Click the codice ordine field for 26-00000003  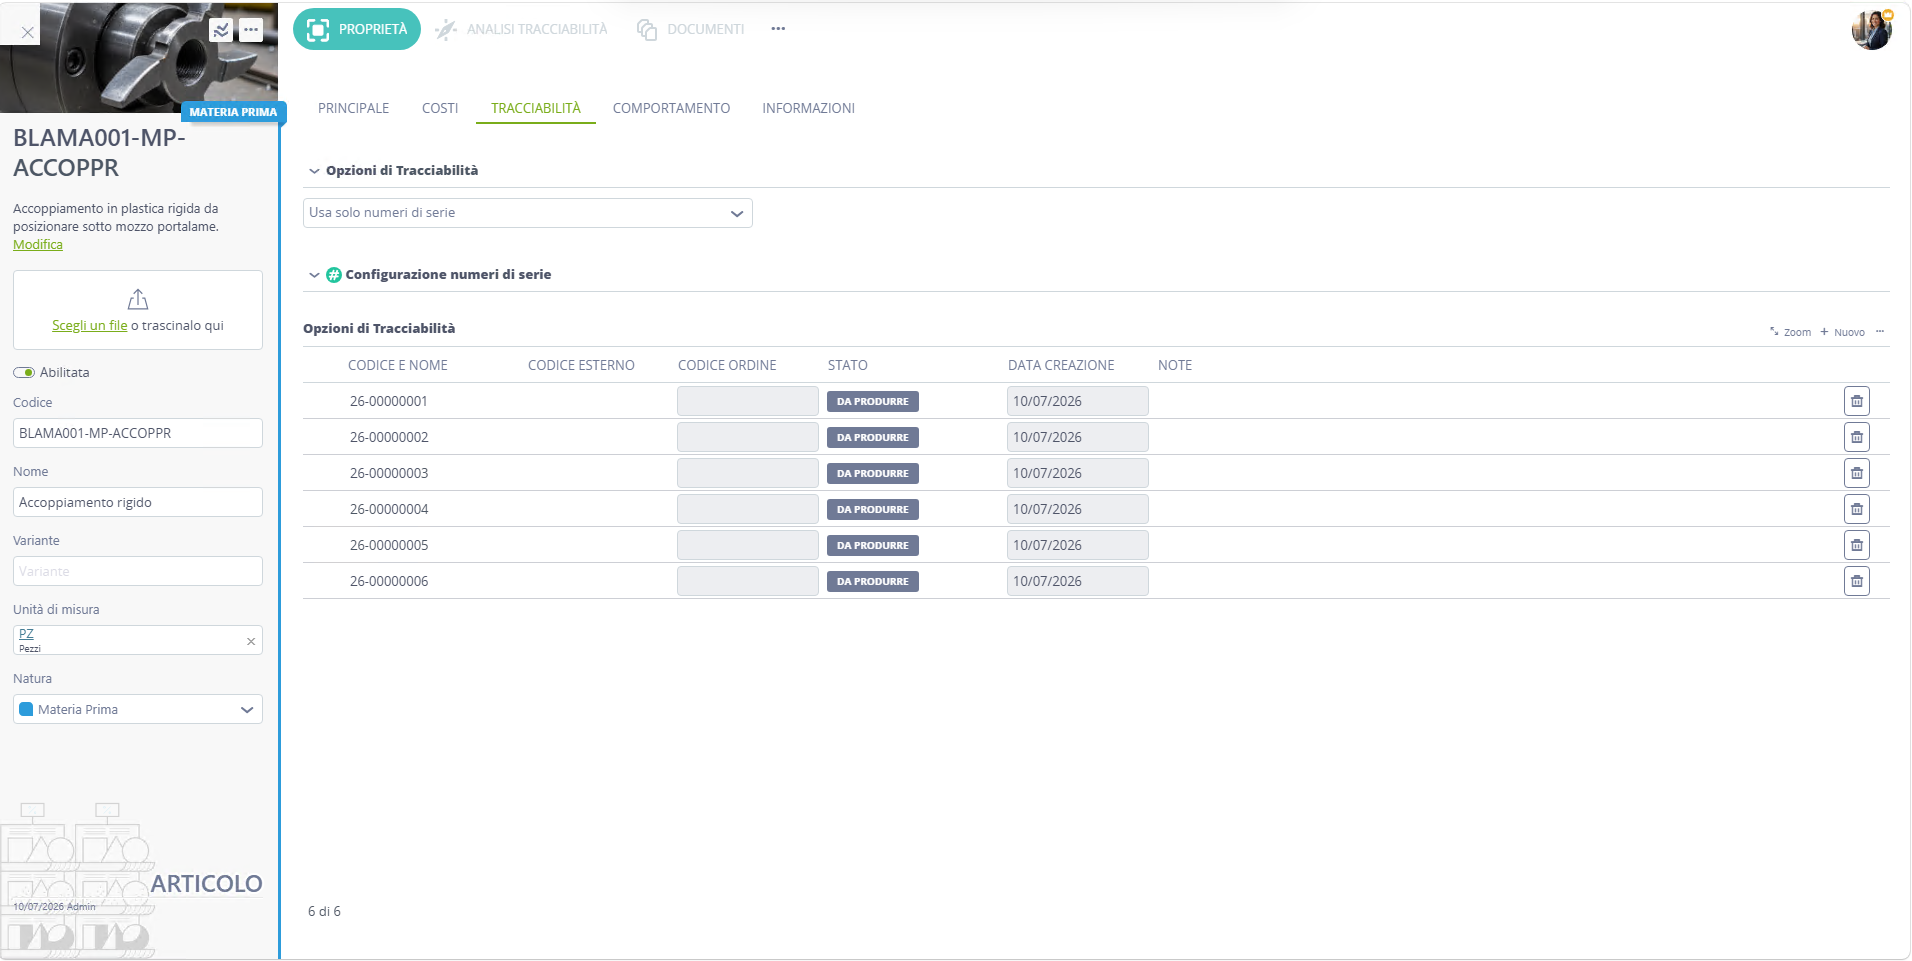(748, 473)
